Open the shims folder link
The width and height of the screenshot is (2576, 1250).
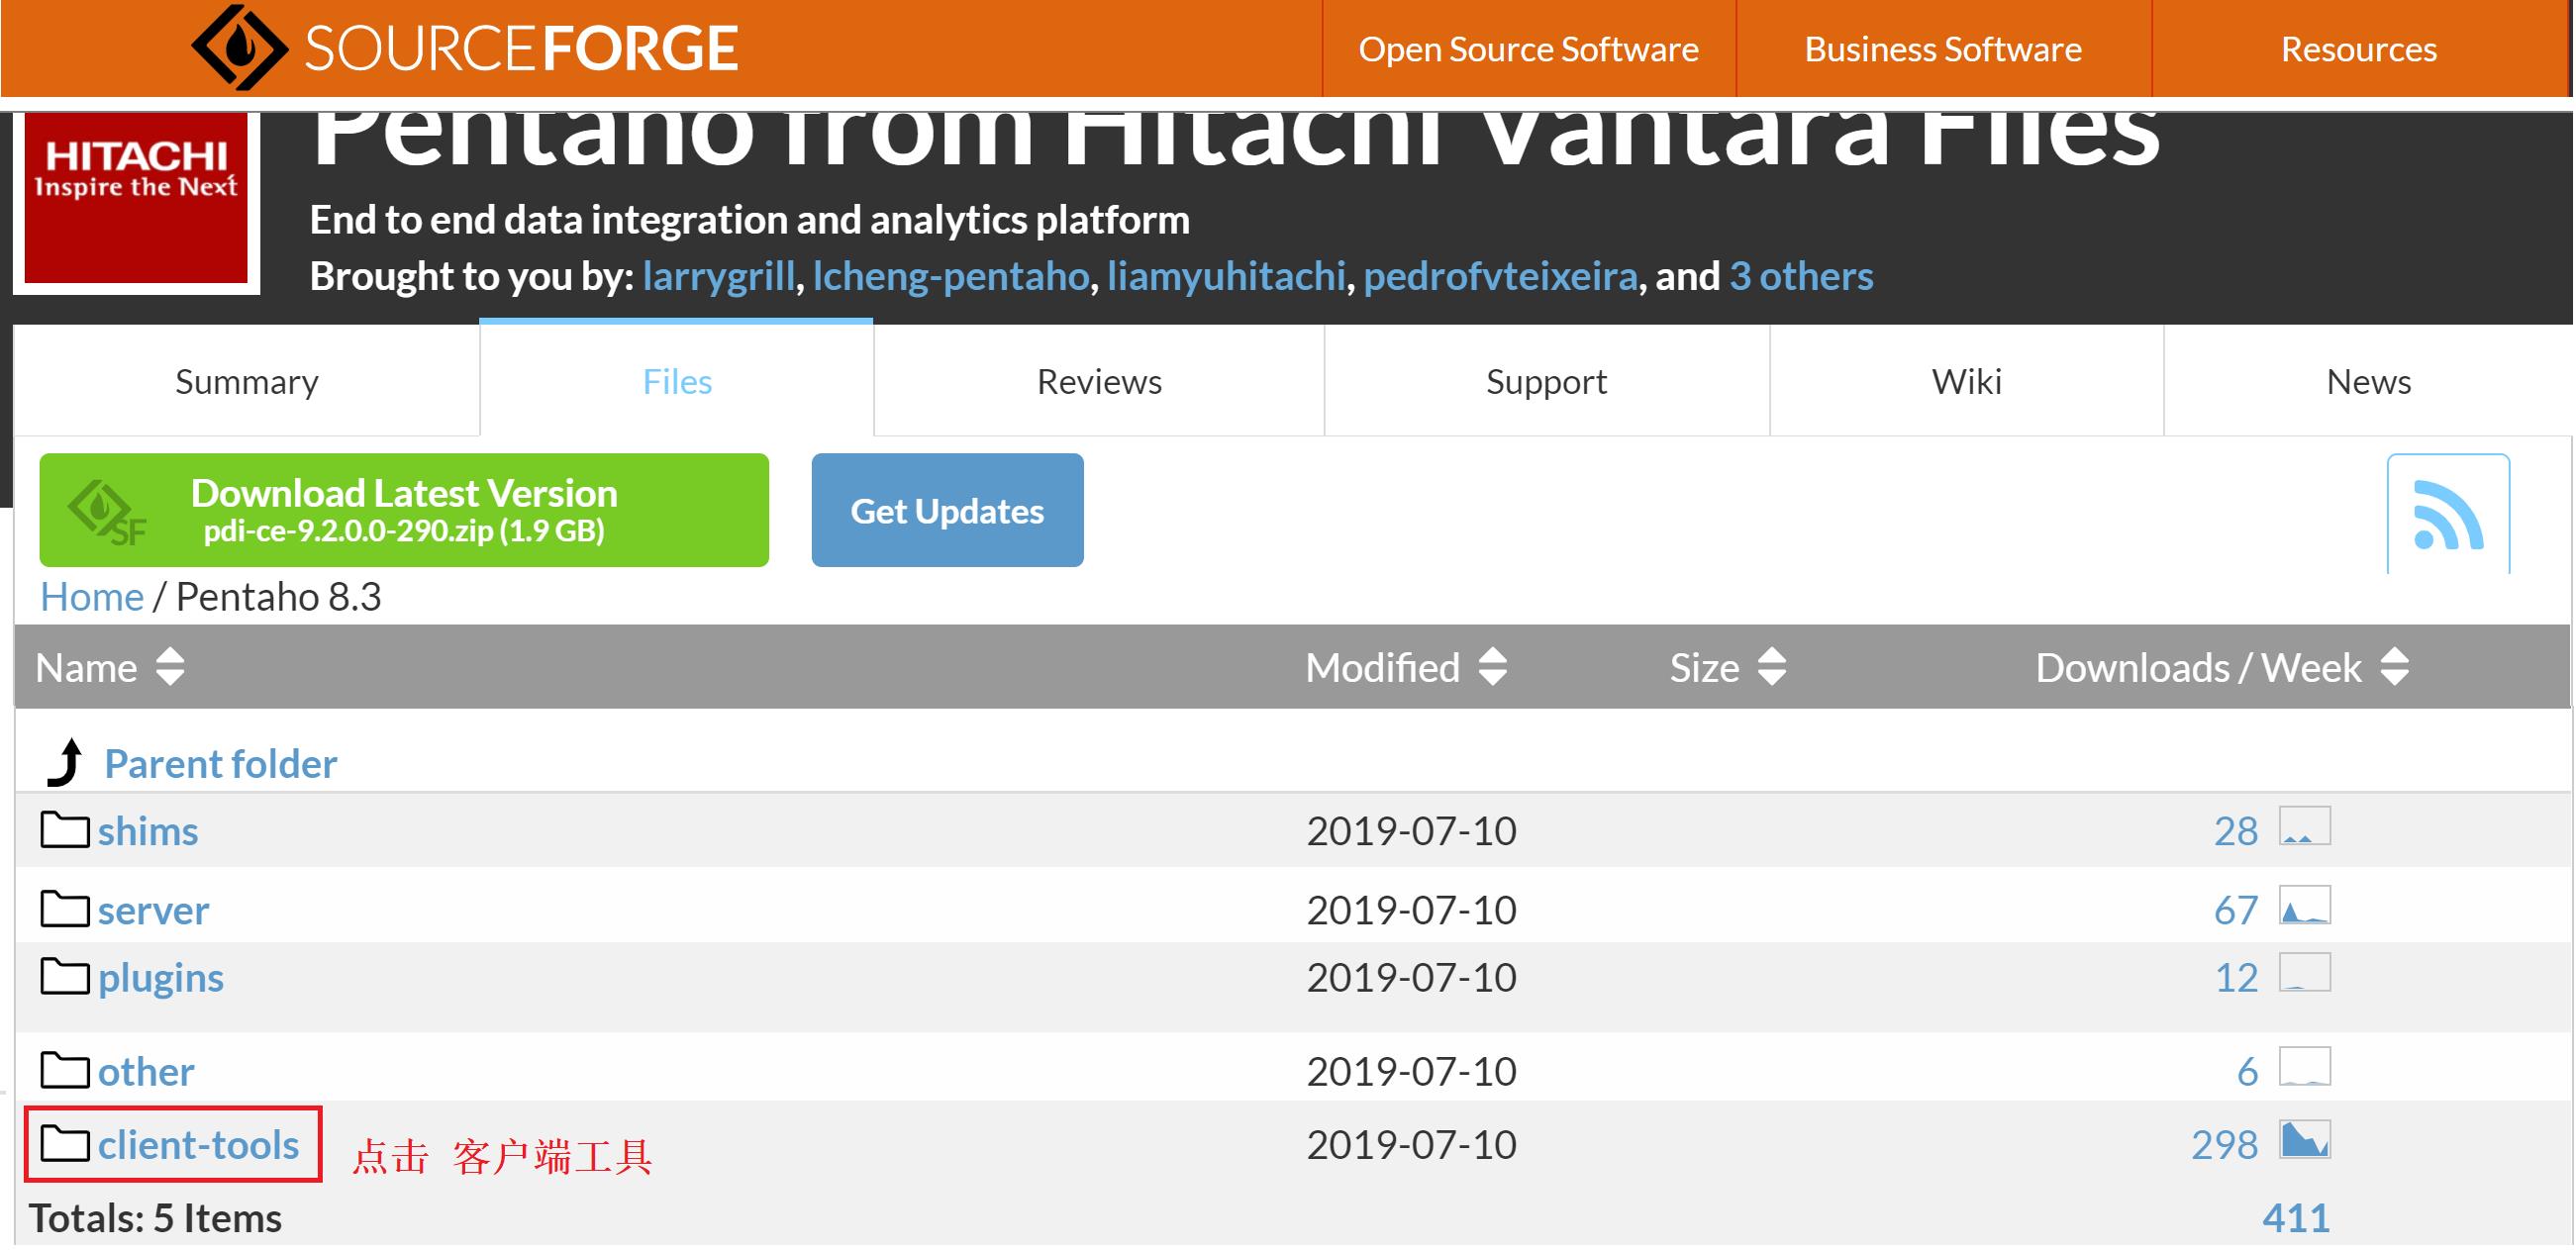148,831
